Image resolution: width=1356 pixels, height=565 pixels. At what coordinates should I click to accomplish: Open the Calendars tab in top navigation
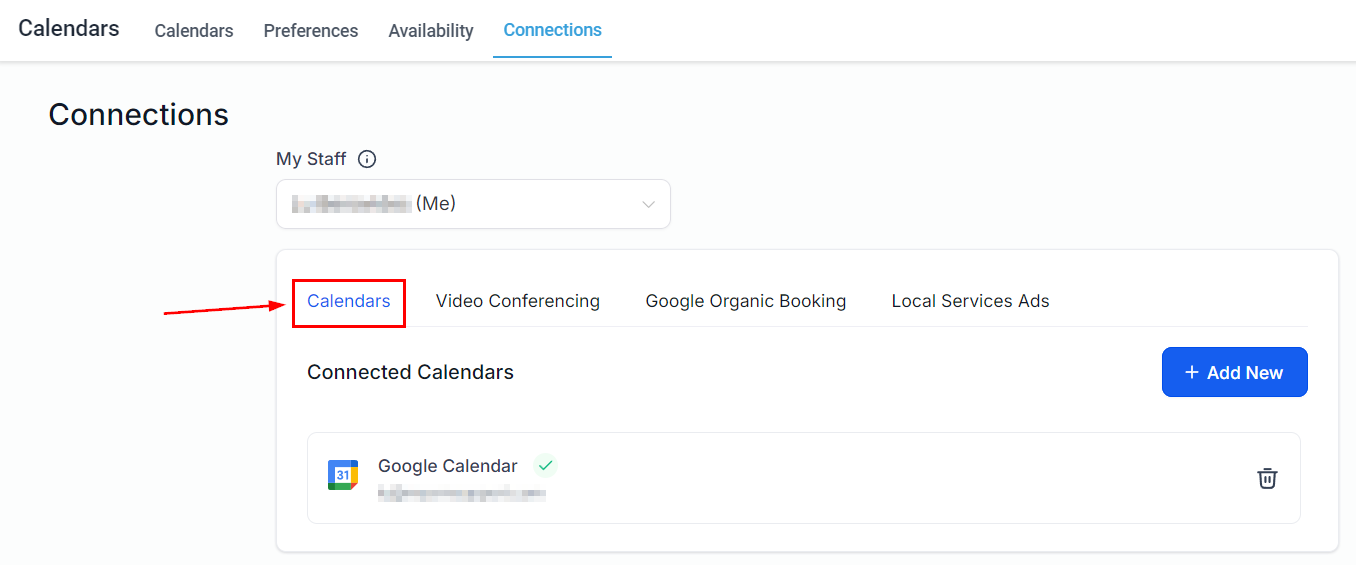(194, 31)
